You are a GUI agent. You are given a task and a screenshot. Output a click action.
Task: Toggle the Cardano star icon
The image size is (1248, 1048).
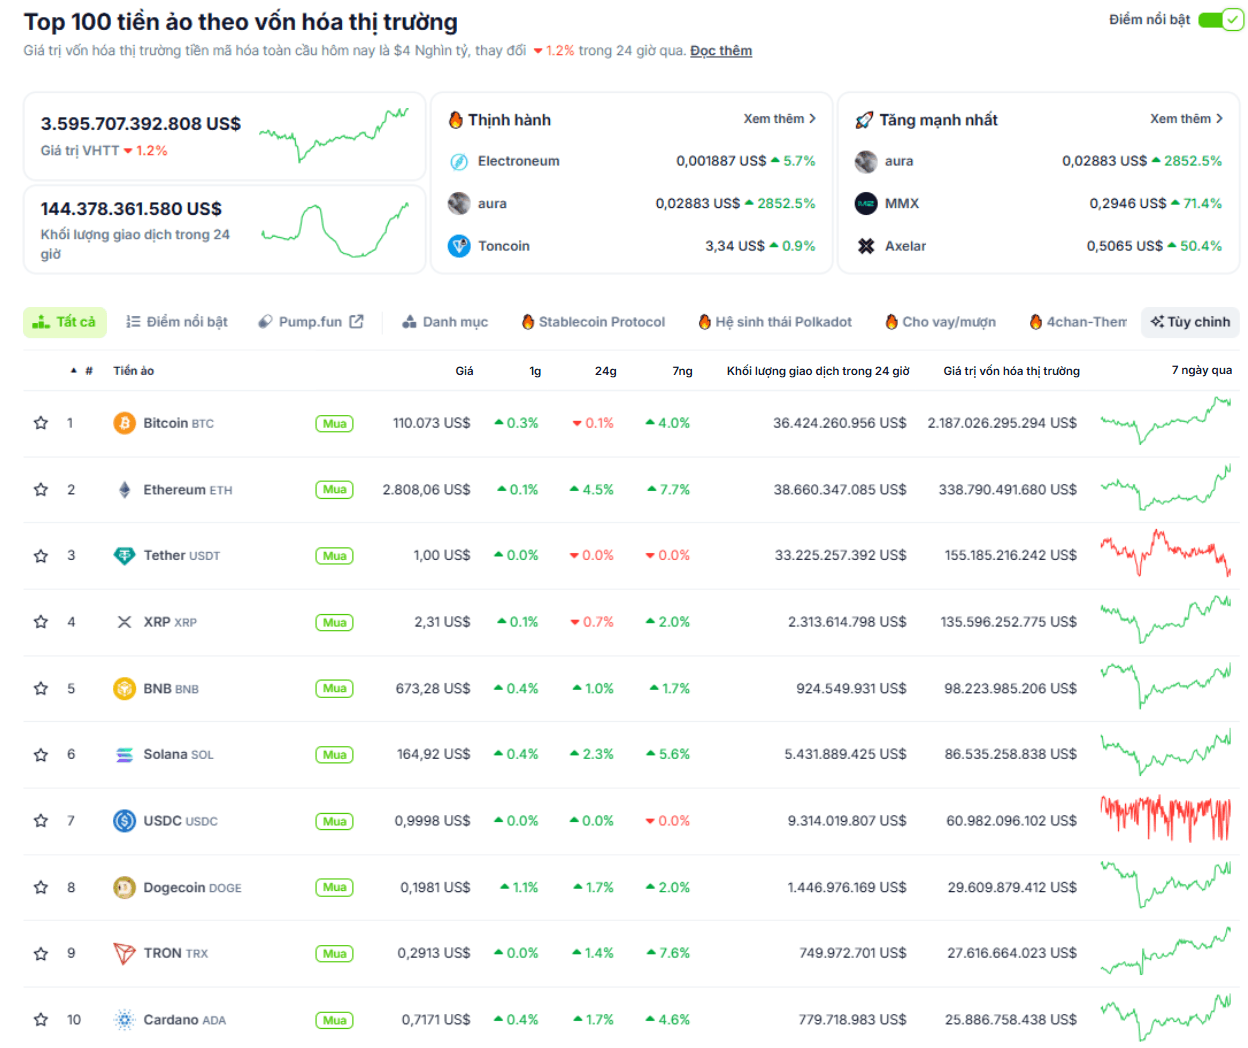click(x=41, y=1020)
